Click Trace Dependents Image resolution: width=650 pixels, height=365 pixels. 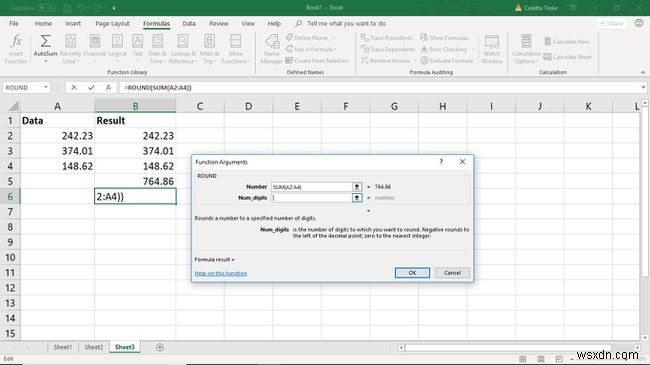click(388, 49)
